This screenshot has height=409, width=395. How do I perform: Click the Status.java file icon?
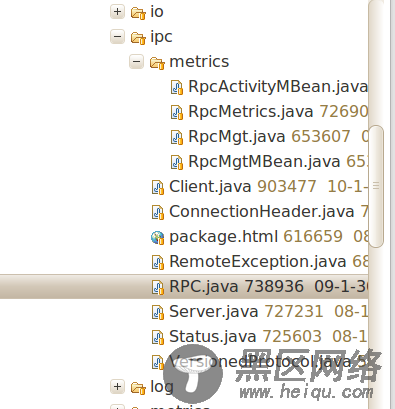[x=158, y=337]
